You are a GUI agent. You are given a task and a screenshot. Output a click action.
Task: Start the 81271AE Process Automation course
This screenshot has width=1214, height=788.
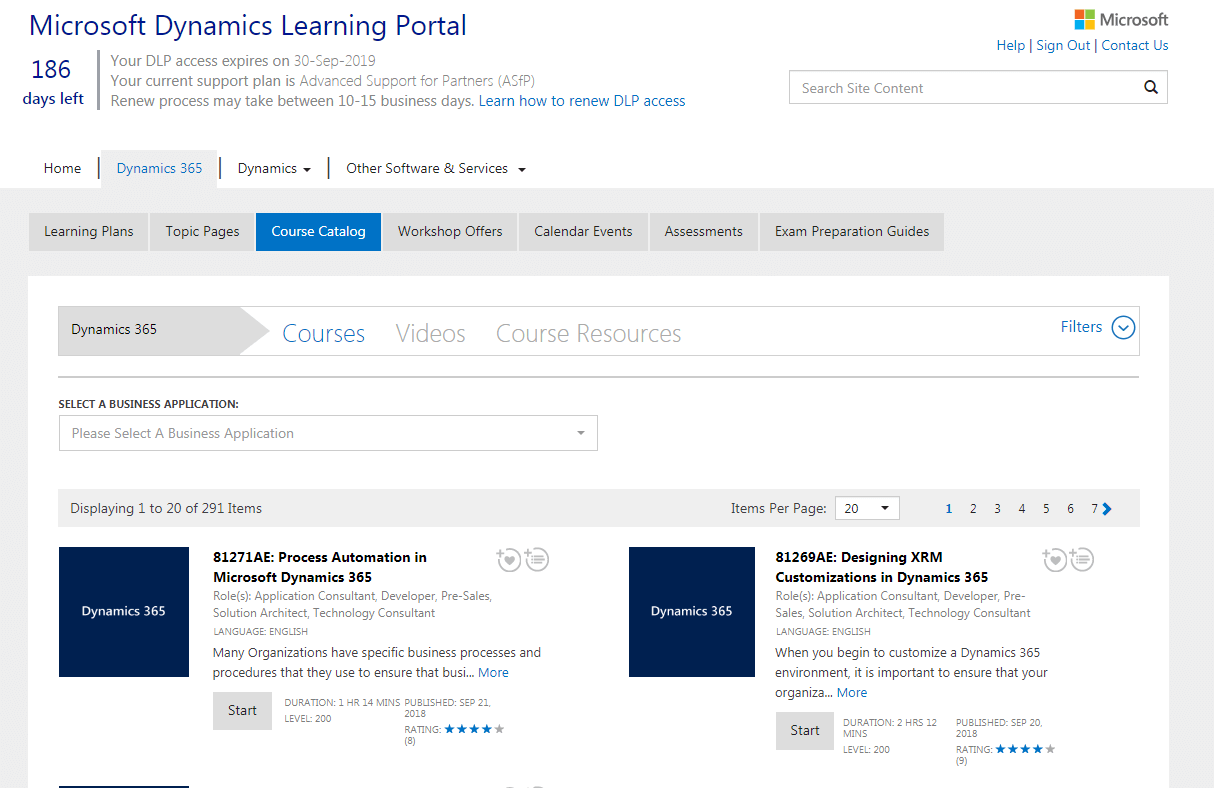[x=242, y=710]
